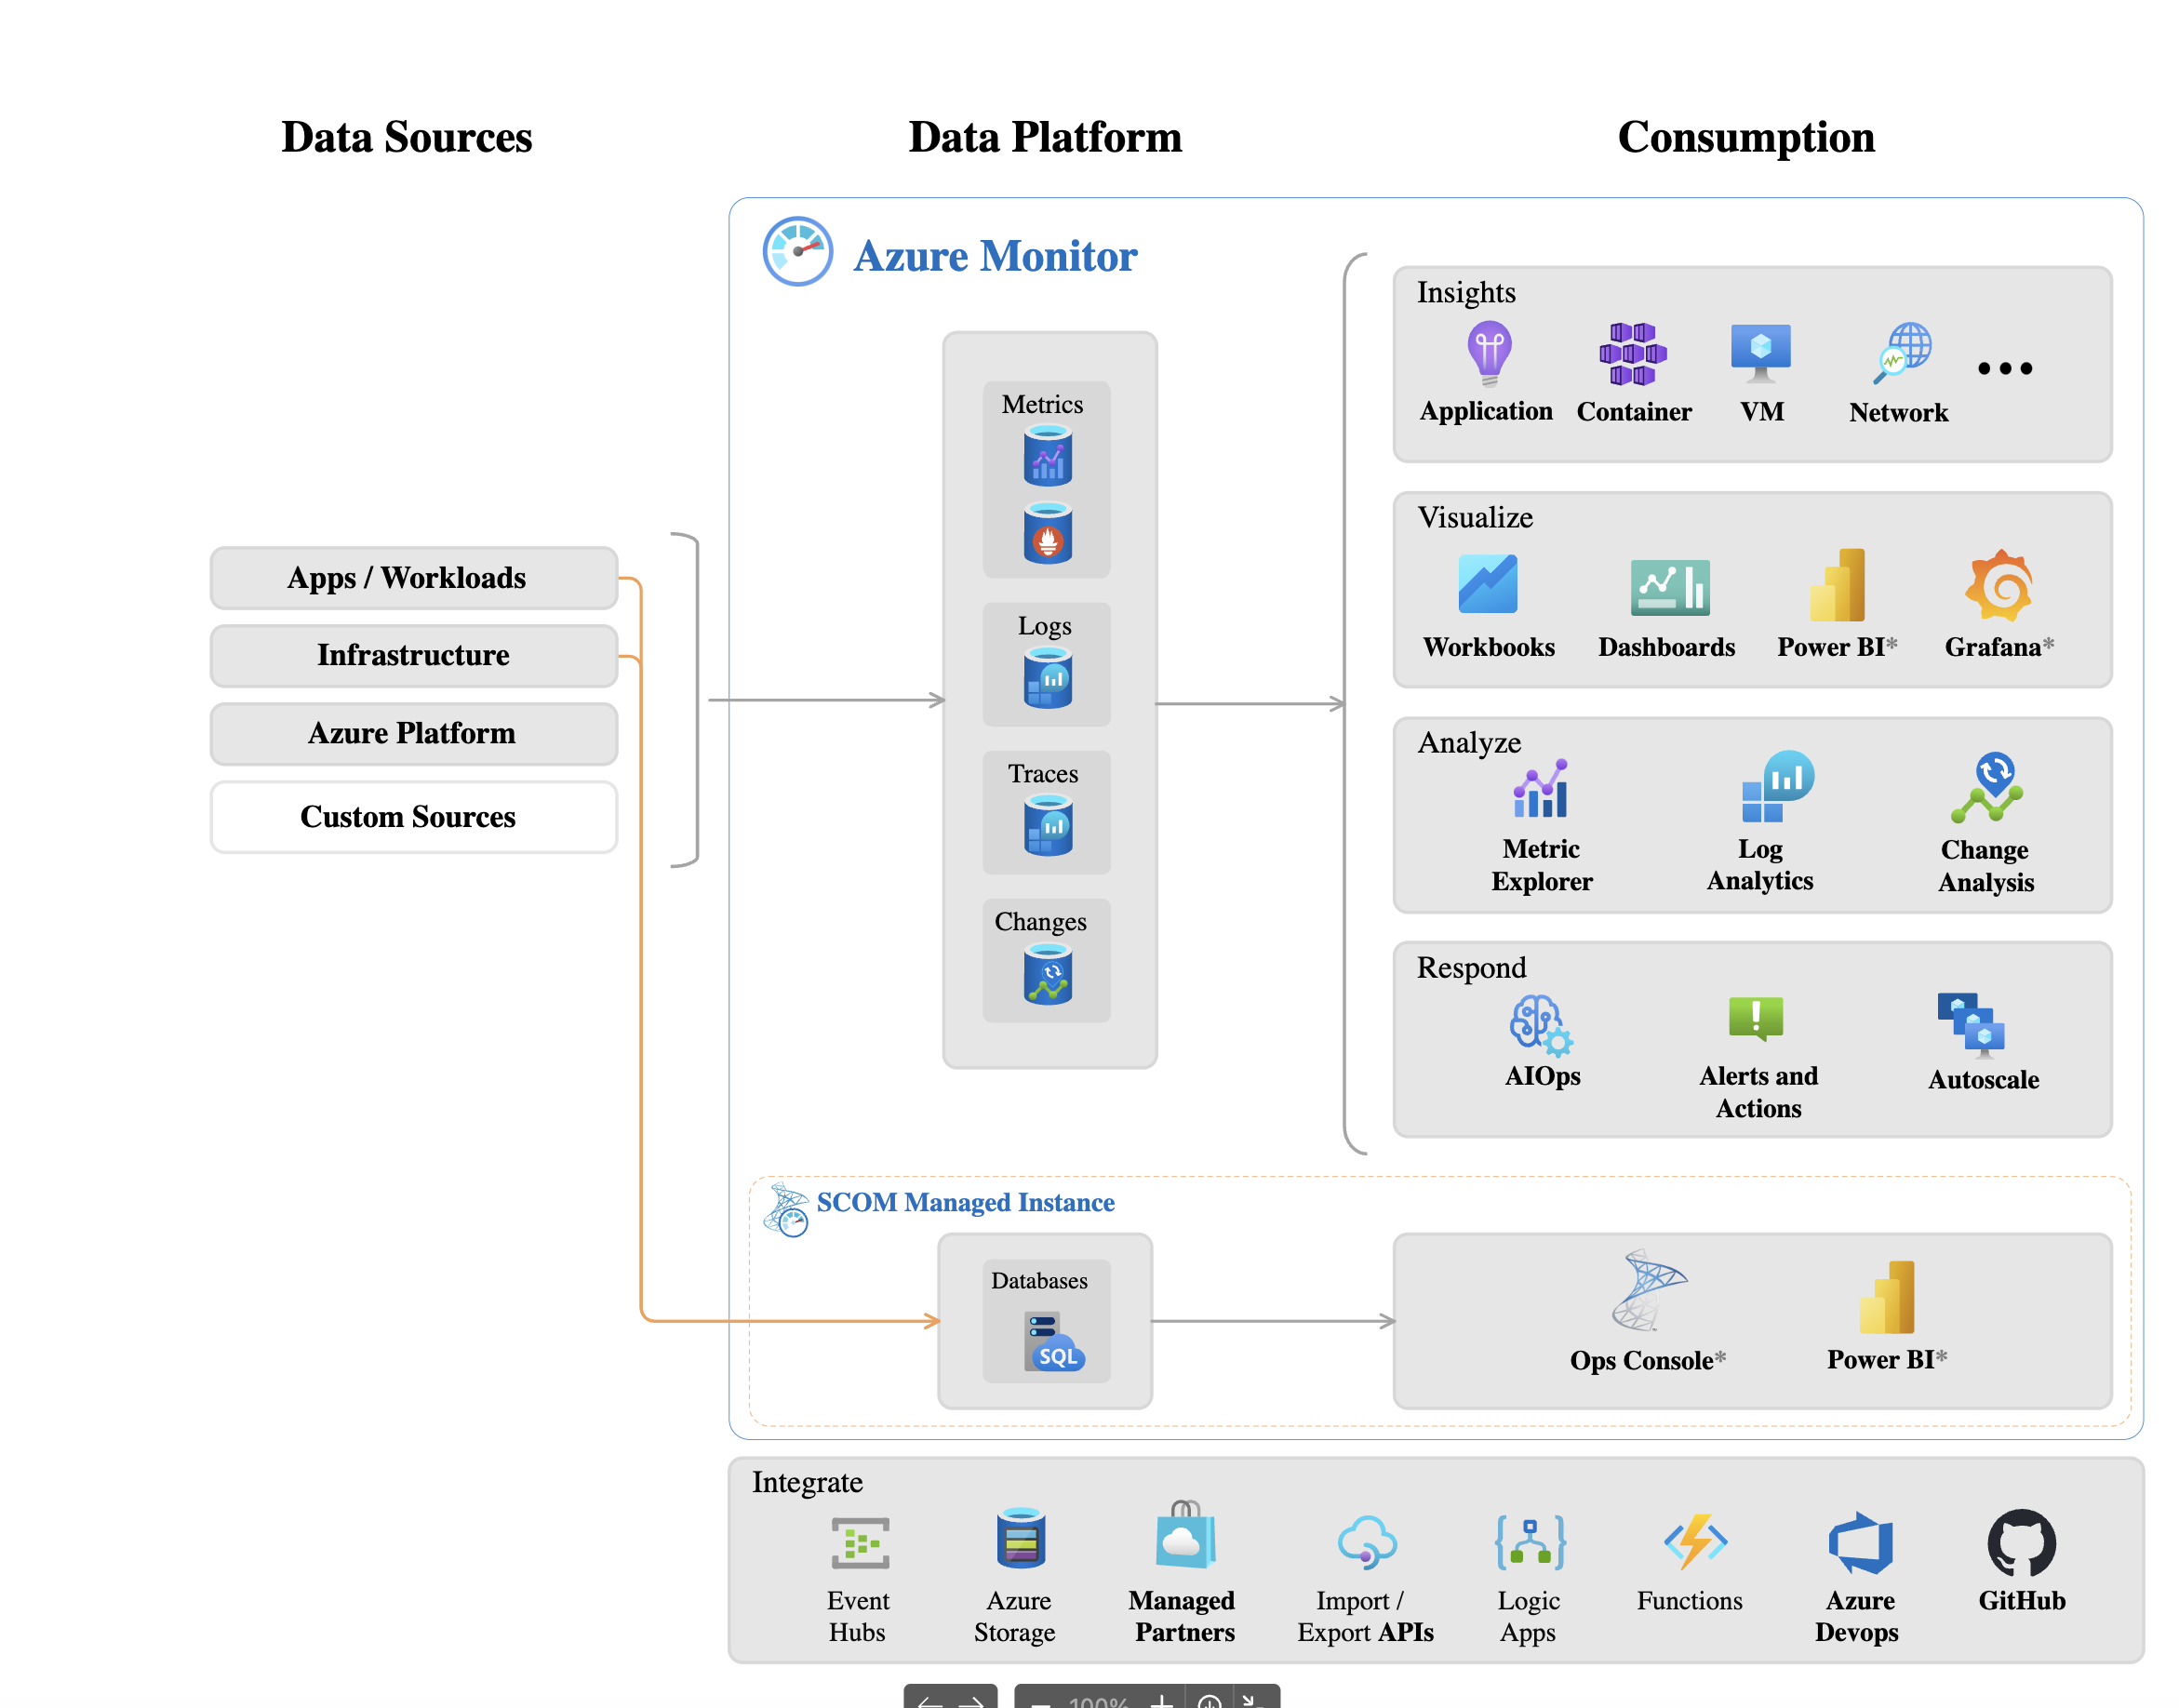Click the Azure Devops icon
Image resolution: width=2179 pixels, height=1708 pixels.
tap(1860, 1543)
